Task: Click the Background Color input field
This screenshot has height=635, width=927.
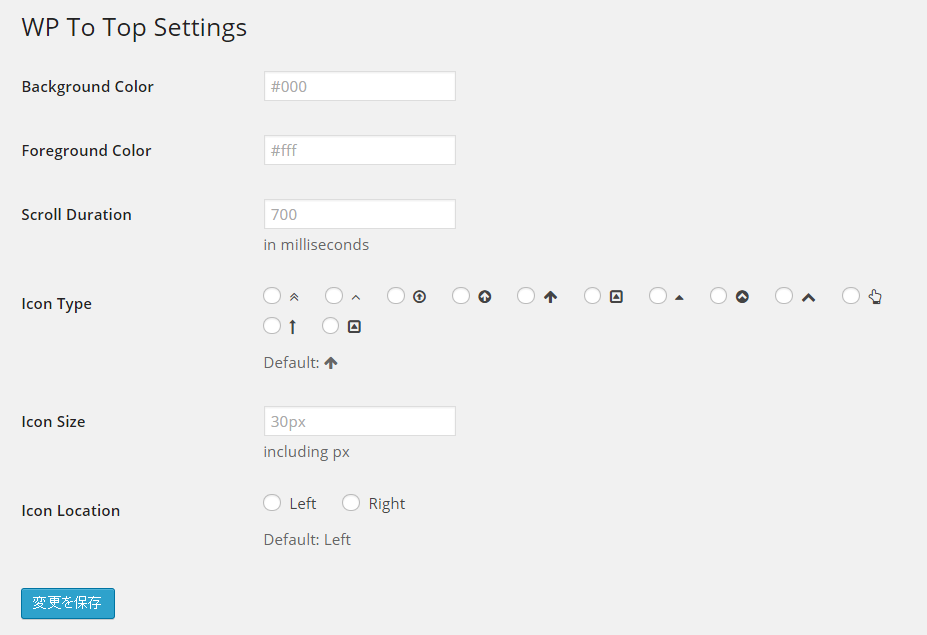Action: pyautogui.click(x=359, y=86)
